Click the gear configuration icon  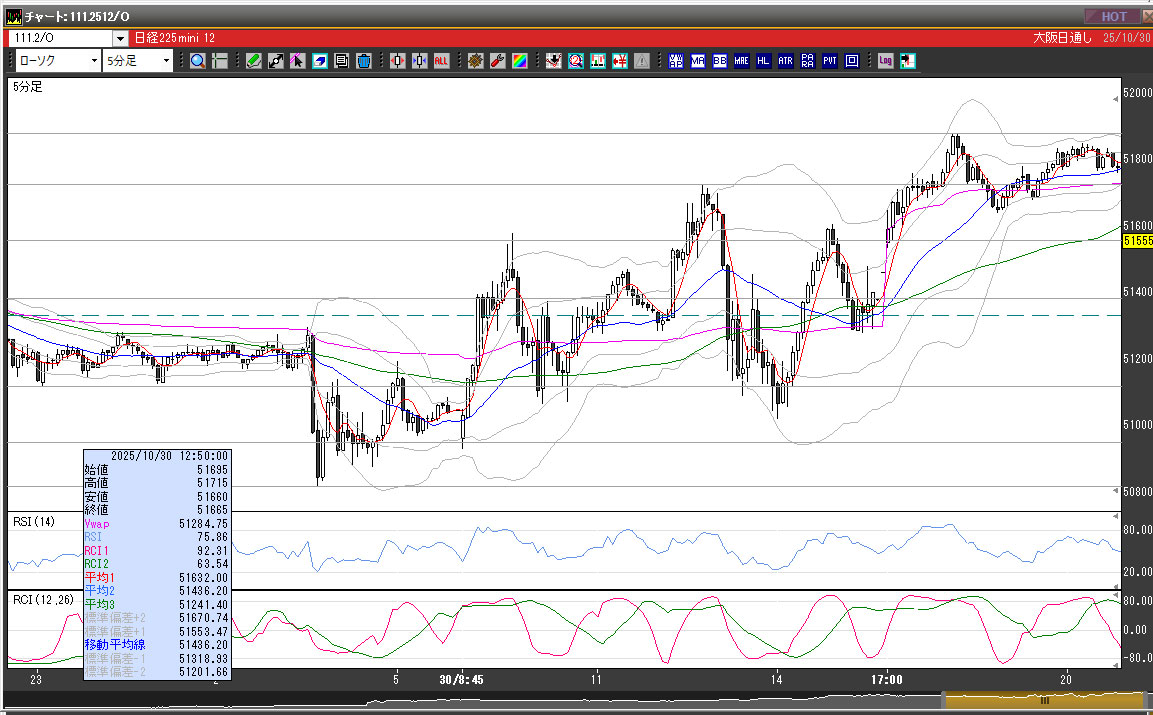tap(475, 61)
